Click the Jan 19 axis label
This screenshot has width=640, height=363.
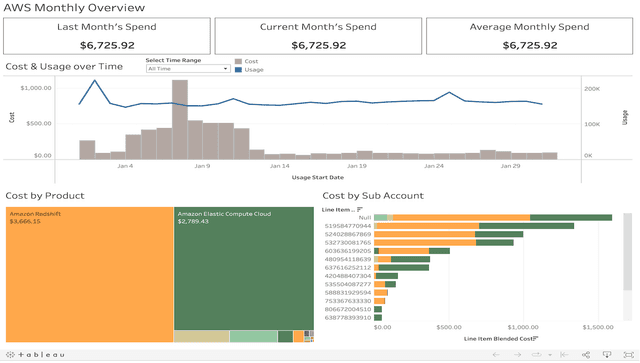click(x=357, y=166)
